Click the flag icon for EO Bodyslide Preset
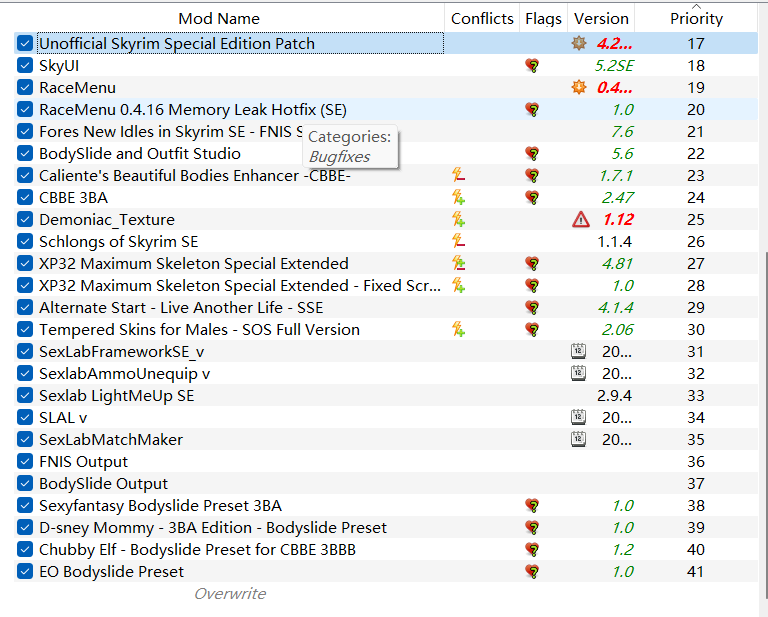 coord(532,572)
